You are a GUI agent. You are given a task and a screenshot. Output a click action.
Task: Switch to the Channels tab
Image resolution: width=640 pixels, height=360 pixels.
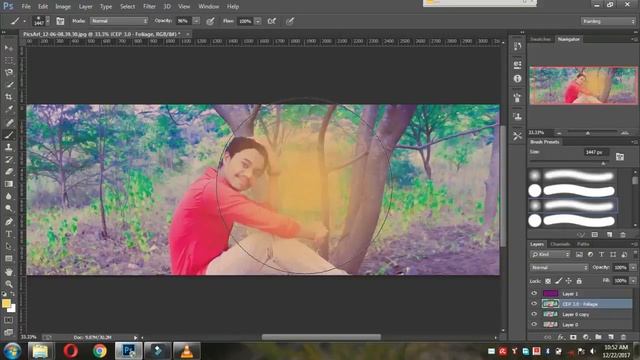click(560, 244)
